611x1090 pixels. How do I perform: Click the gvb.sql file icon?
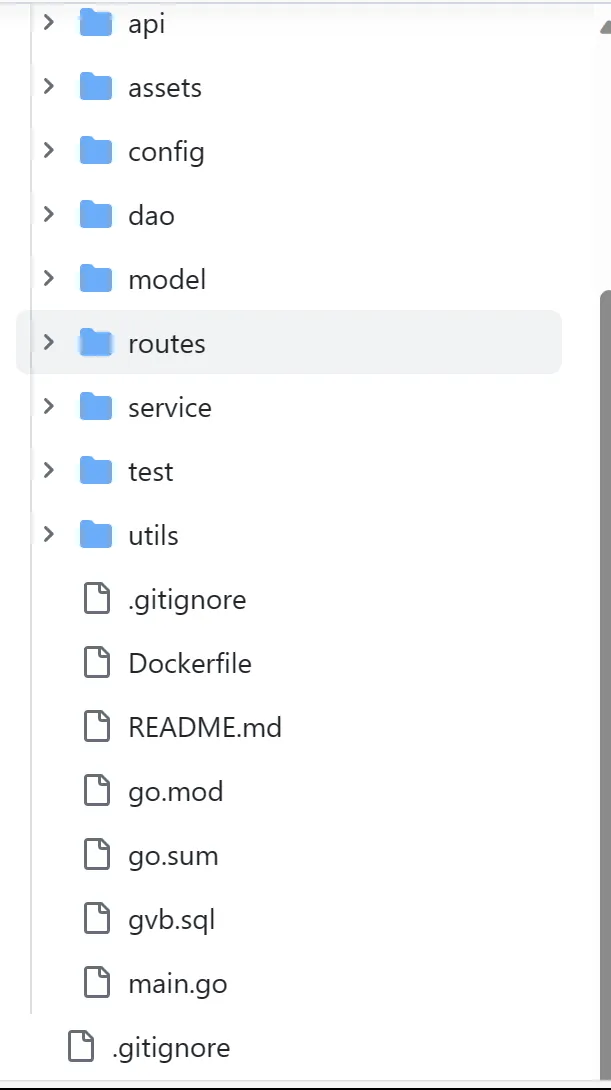click(97, 920)
